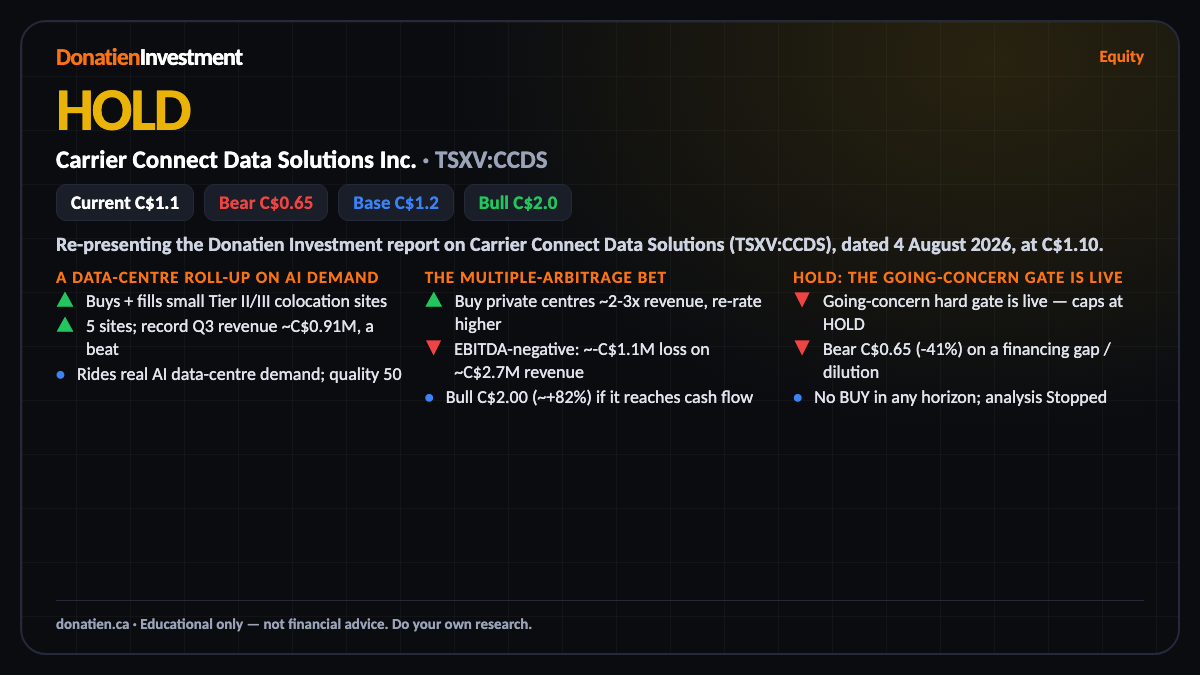The width and height of the screenshot is (1200, 675).
Task: Select the red 'Bear C$0.65' chip
Action: click(x=266, y=203)
